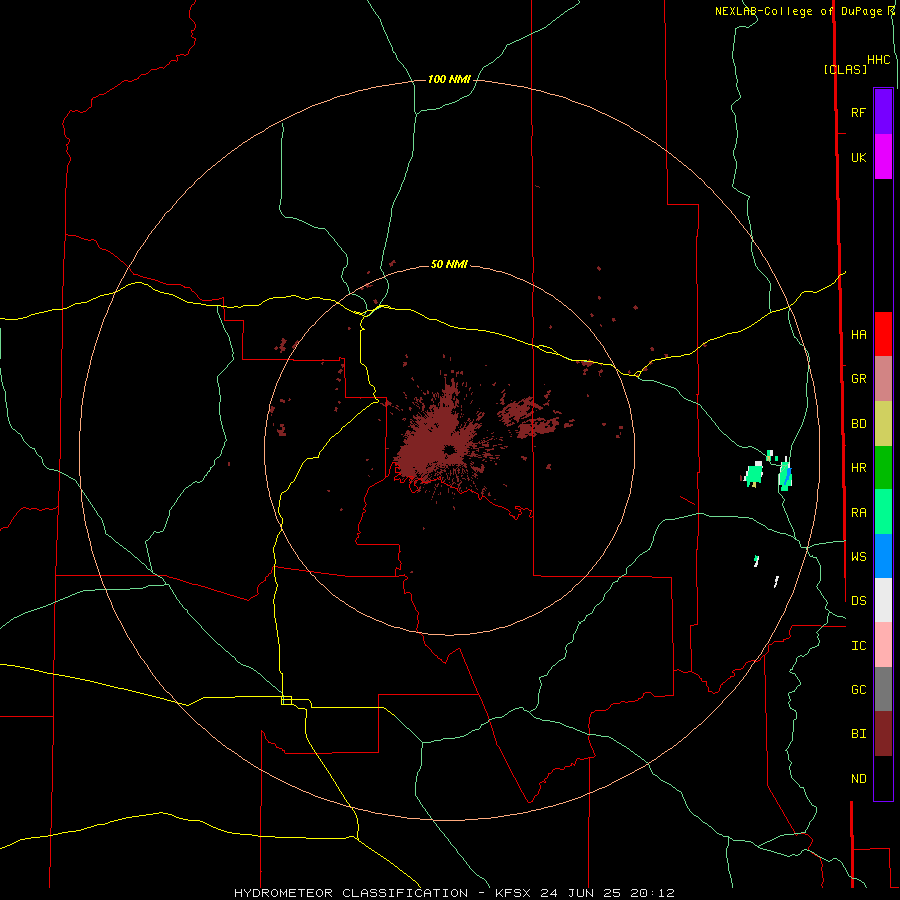Click the [CLAS] legend header

coord(845,70)
